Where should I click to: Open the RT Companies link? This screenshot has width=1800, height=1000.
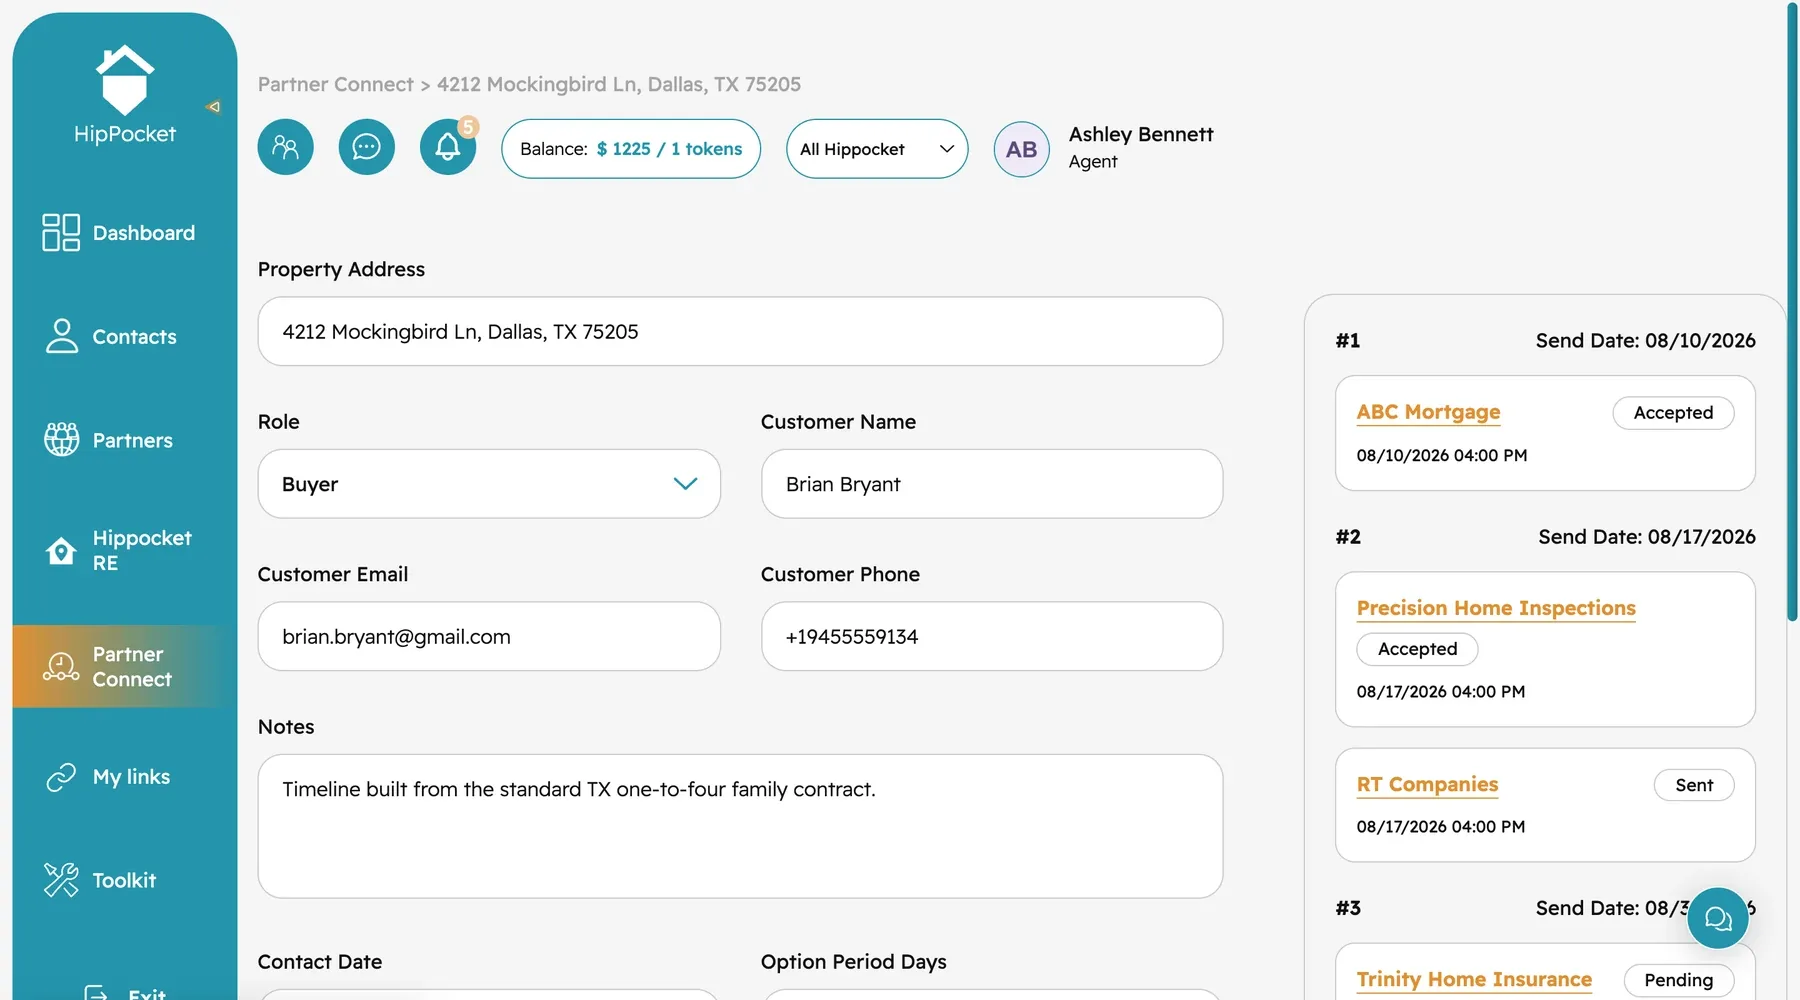pos(1427,784)
